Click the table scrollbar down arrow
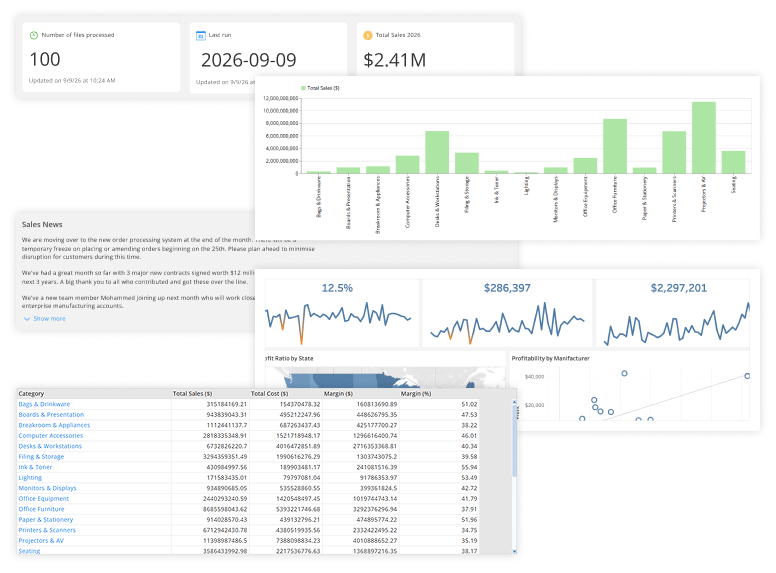The image size is (776, 573). pyautogui.click(x=514, y=551)
